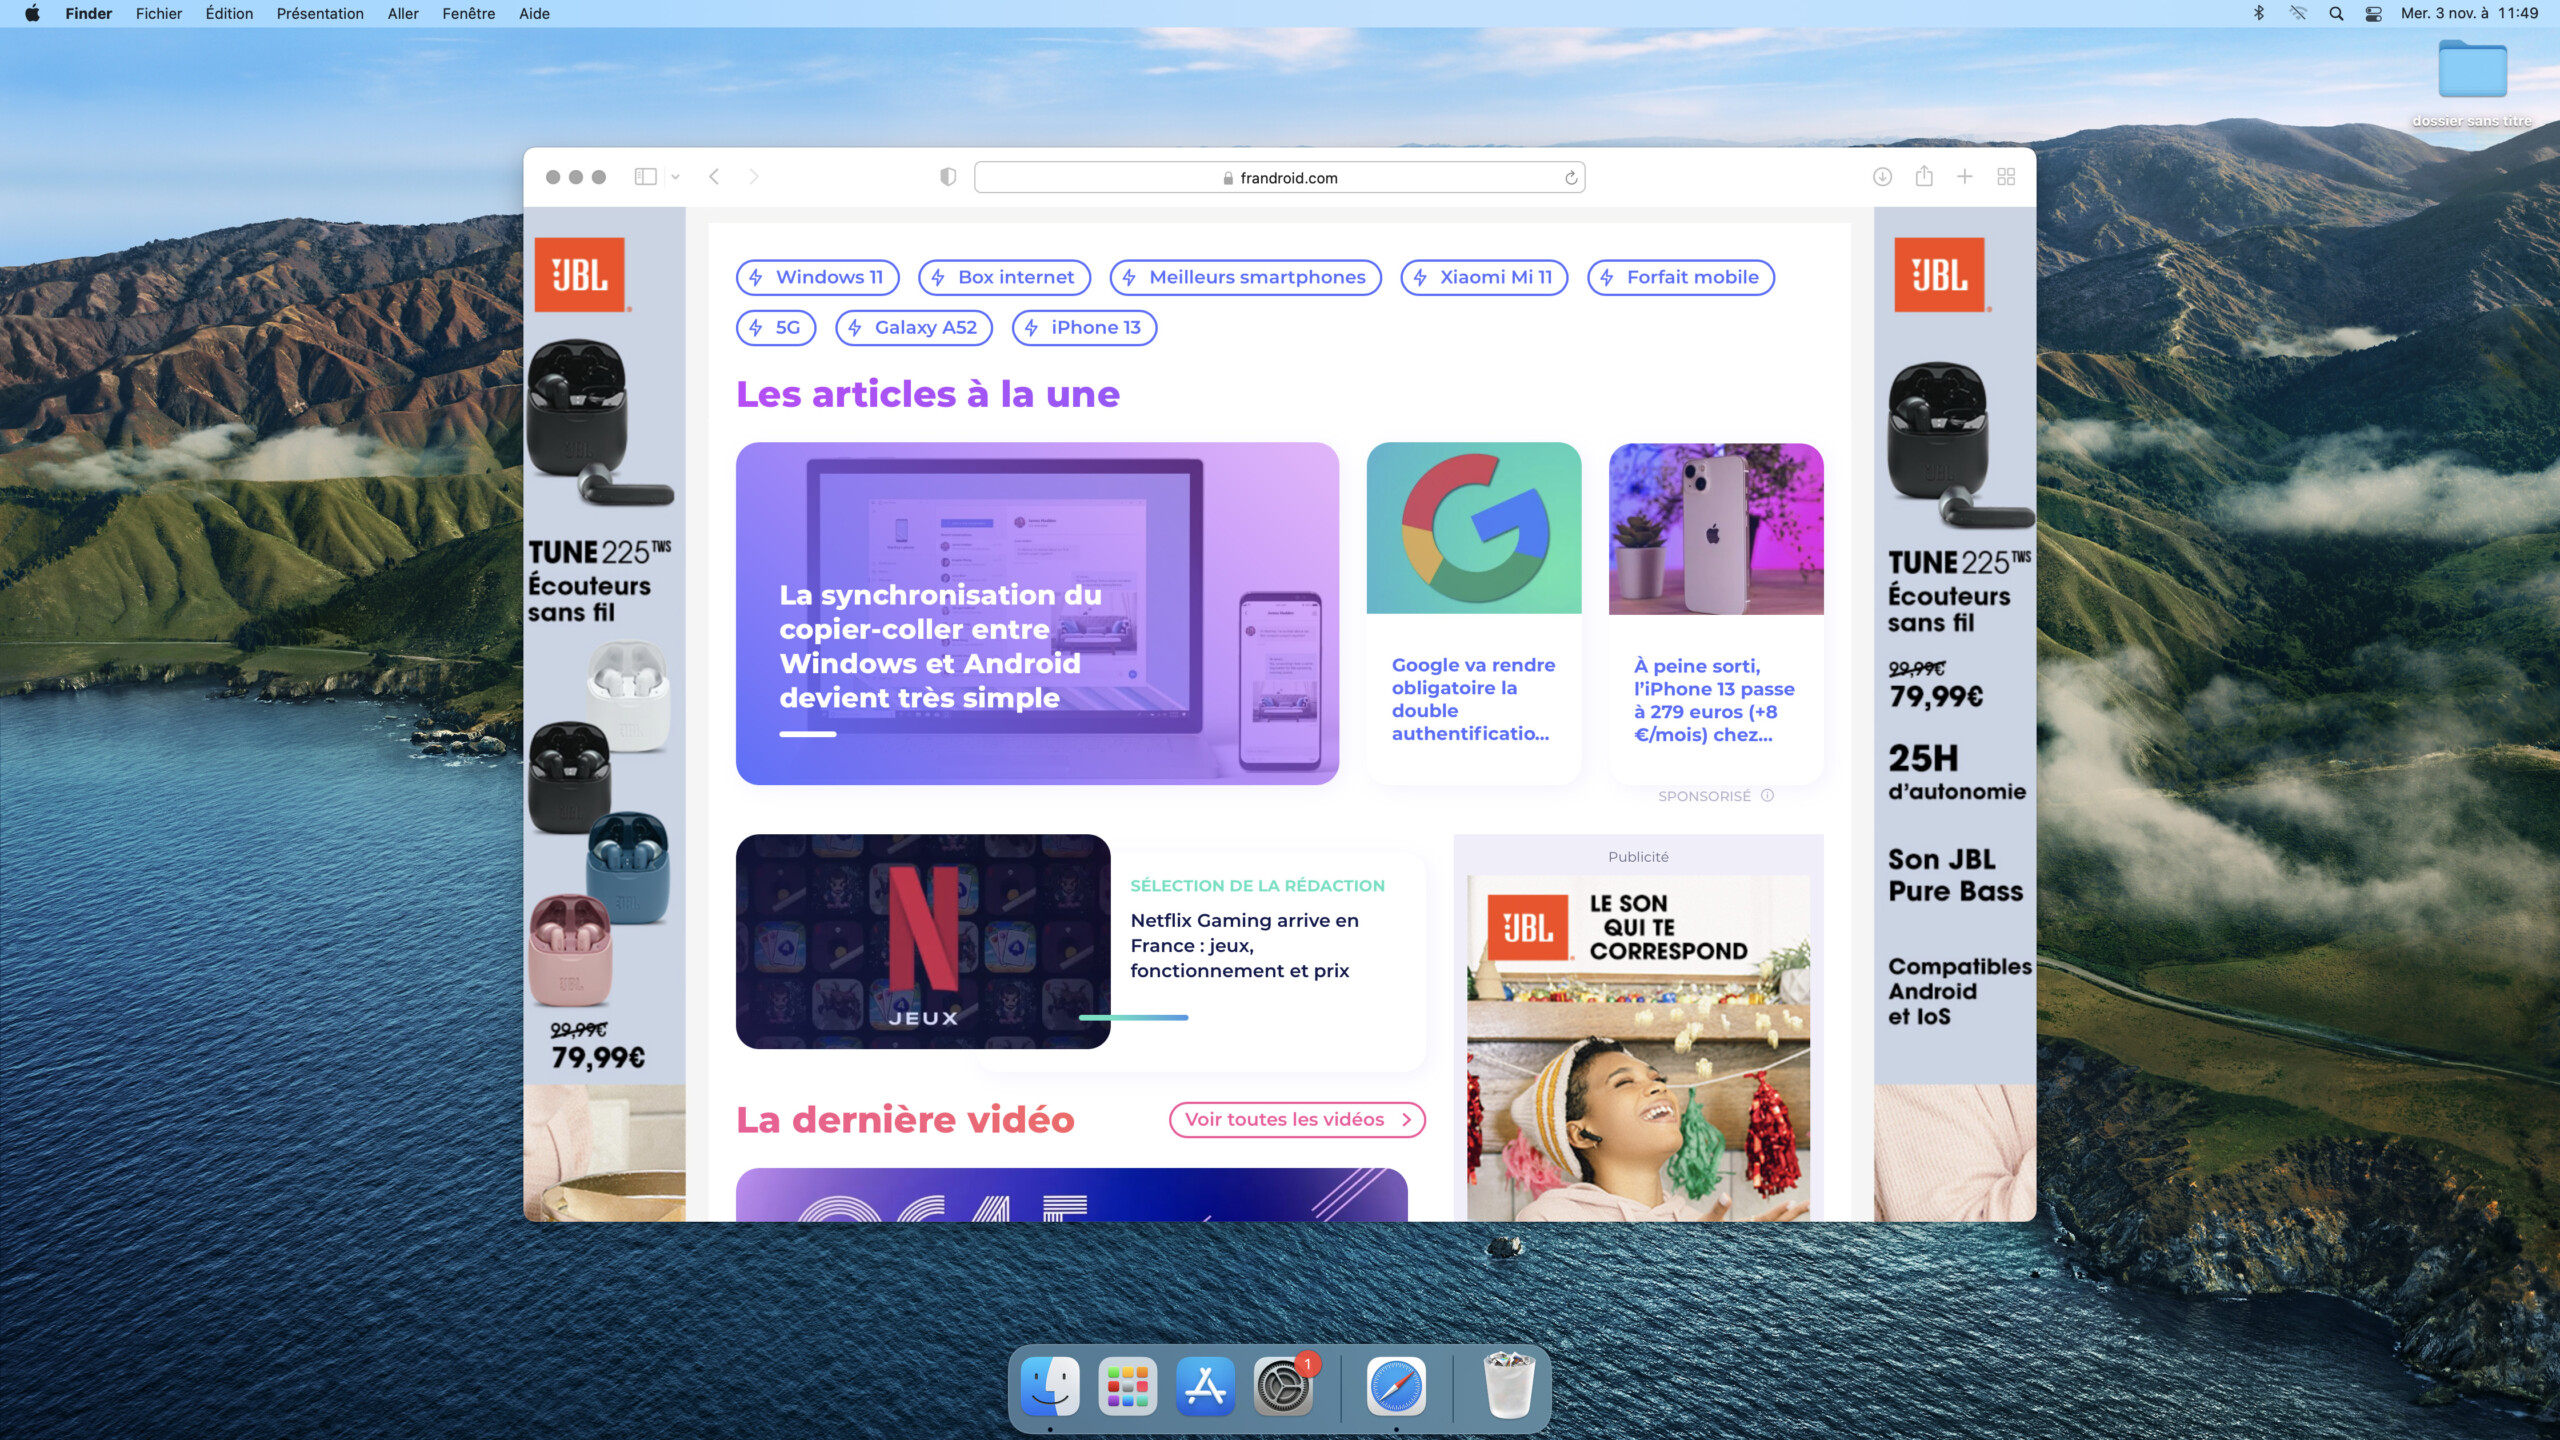Open the Présentation menu
The width and height of the screenshot is (2560, 1440).
tap(320, 14)
